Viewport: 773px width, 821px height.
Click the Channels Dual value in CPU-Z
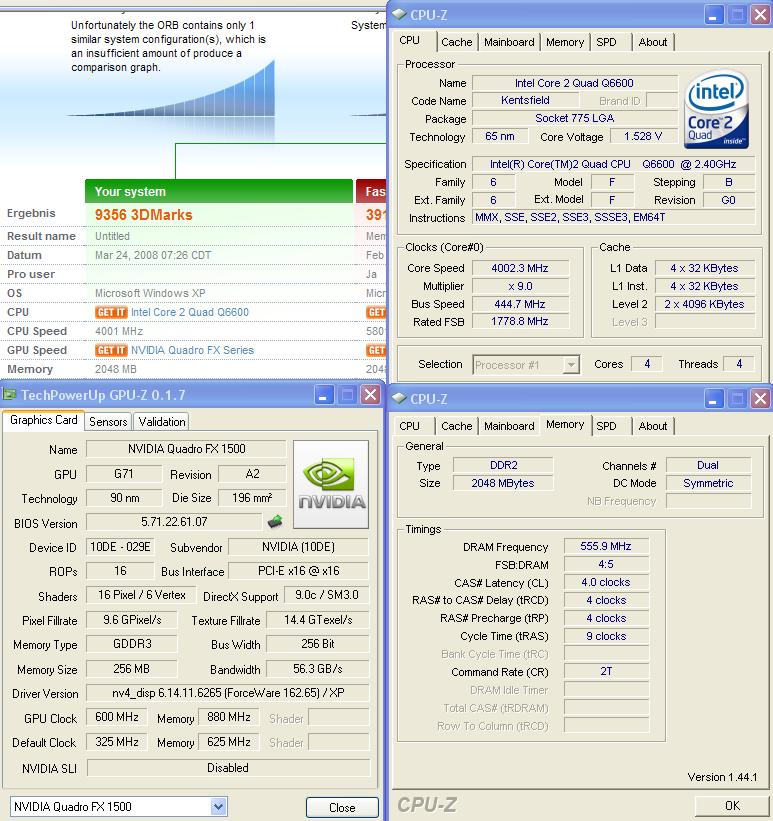(708, 465)
